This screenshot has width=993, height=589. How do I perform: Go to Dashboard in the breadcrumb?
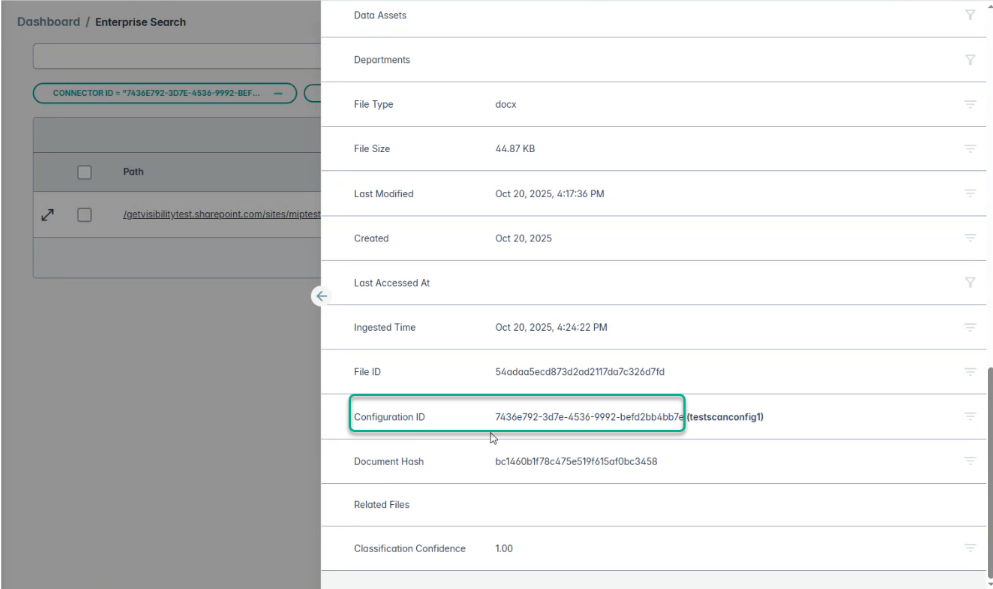click(48, 22)
